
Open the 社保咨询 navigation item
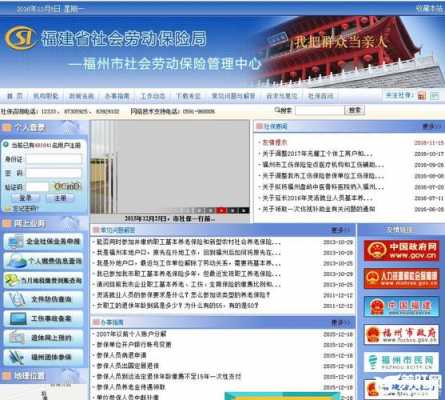pyautogui.click(x=320, y=96)
